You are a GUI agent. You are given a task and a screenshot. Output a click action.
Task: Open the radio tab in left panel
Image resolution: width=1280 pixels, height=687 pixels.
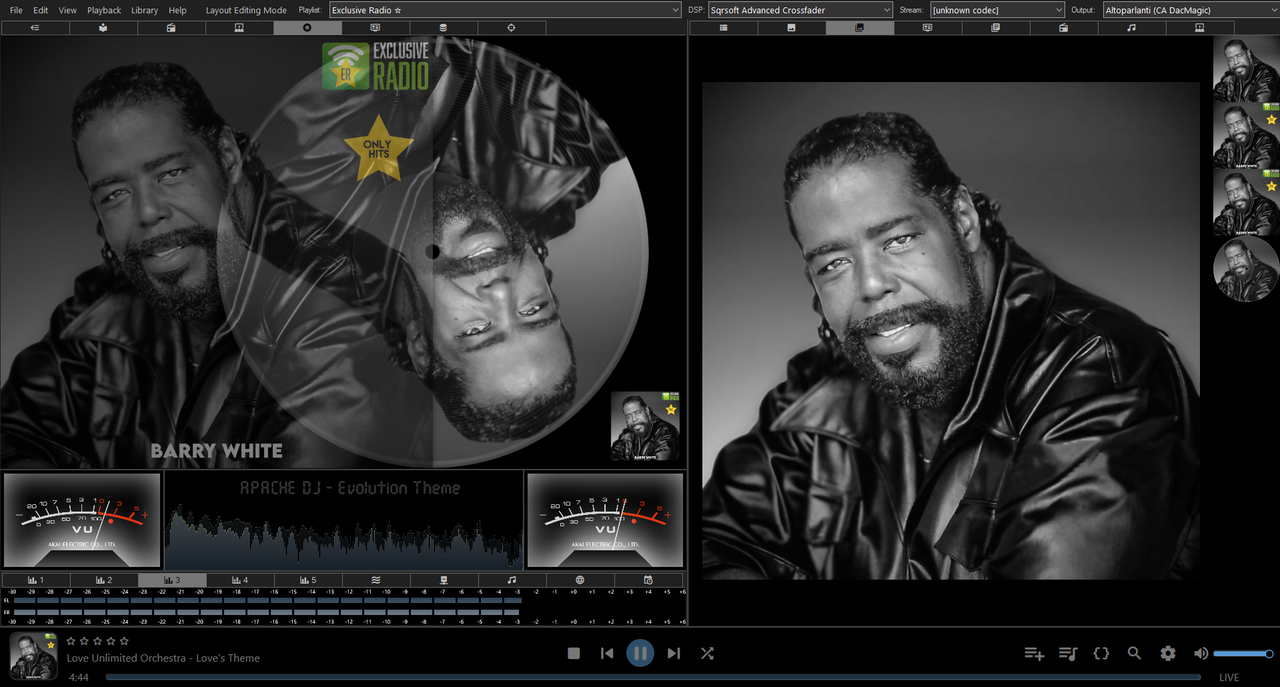(x=171, y=28)
